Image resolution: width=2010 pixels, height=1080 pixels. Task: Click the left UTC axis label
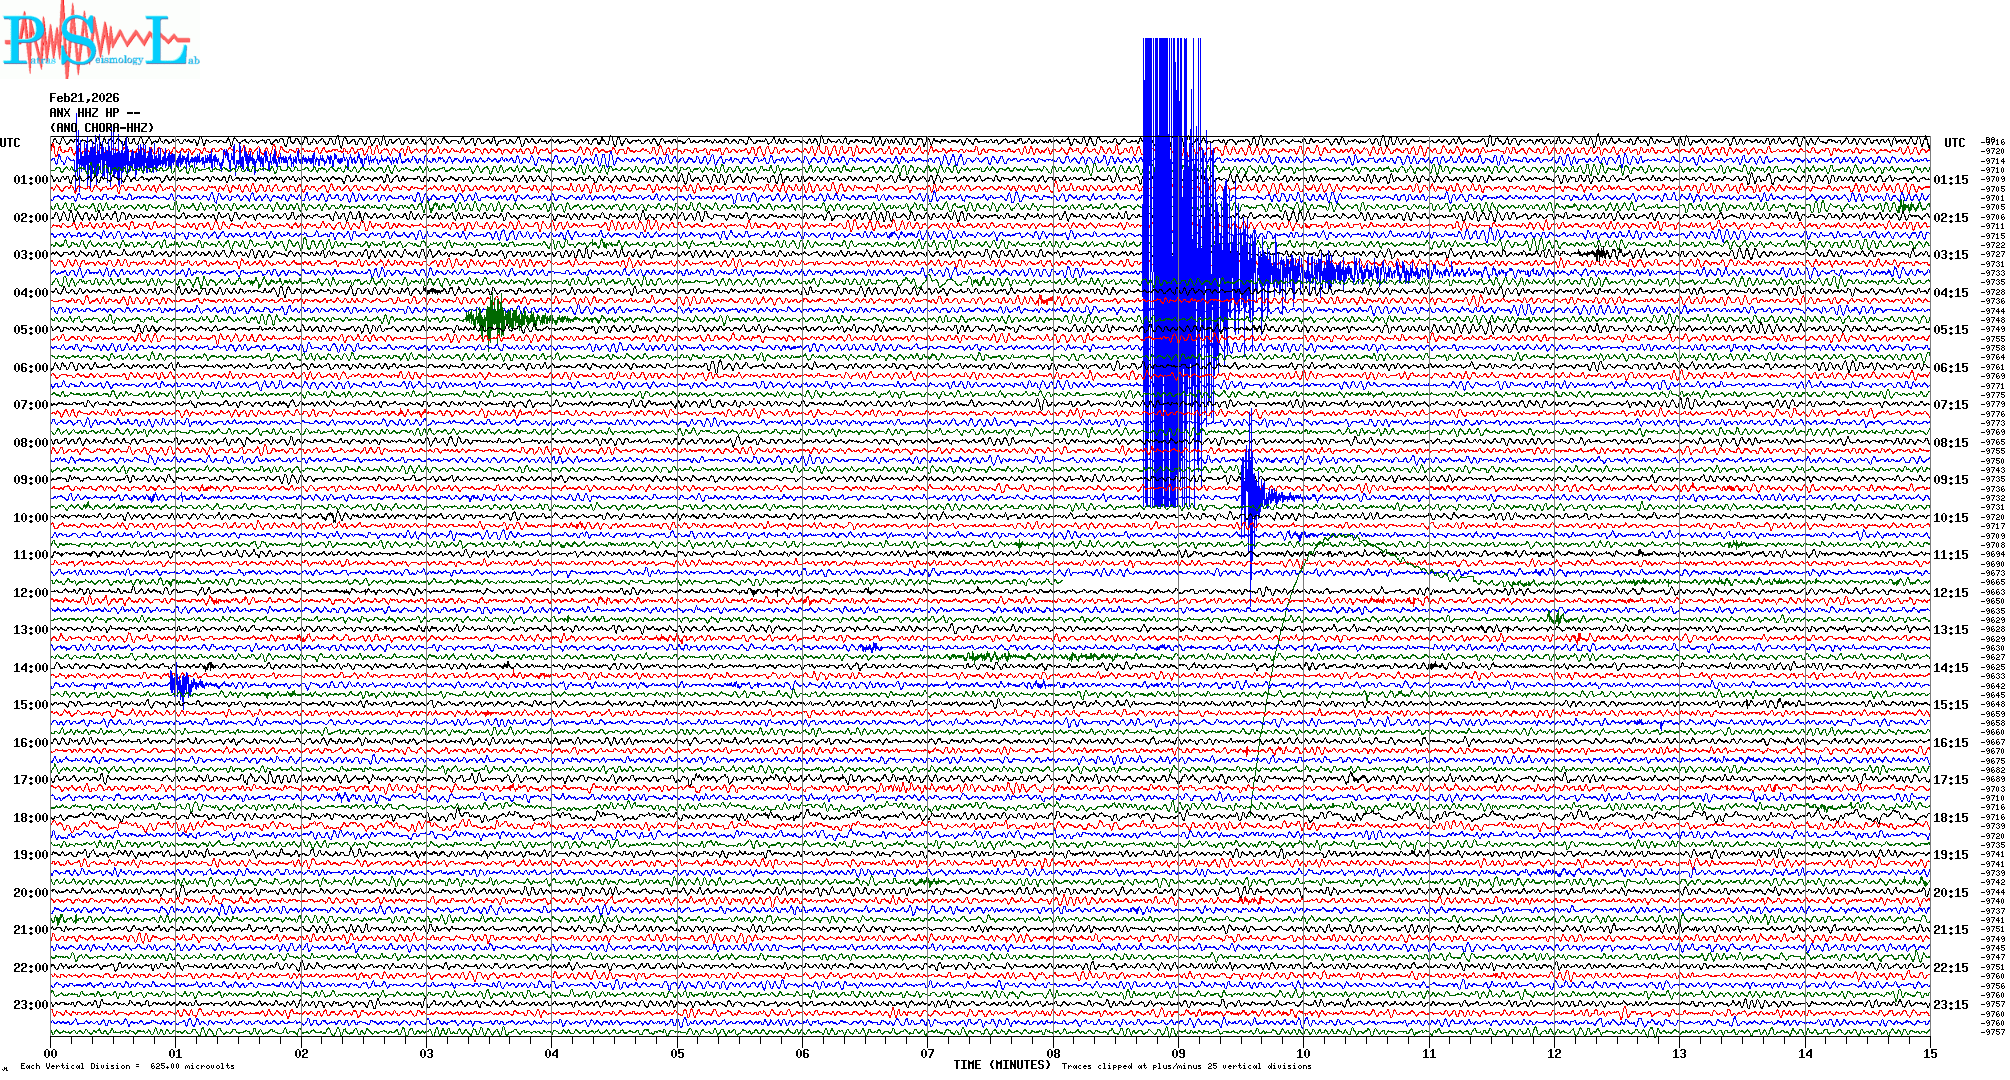click(x=10, y=143)
